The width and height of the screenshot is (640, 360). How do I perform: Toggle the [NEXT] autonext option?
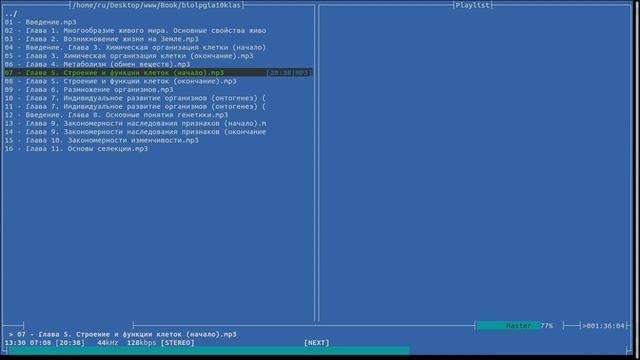[x=316, y=343]
